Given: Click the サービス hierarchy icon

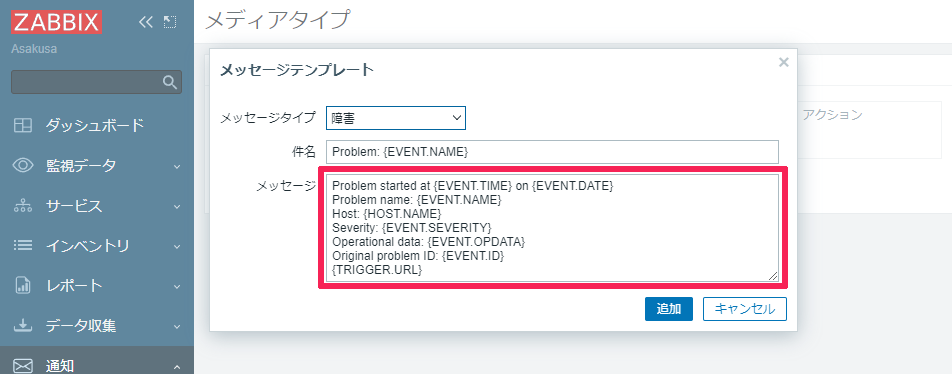Looking at the screenshot, I should pos(23,206).
